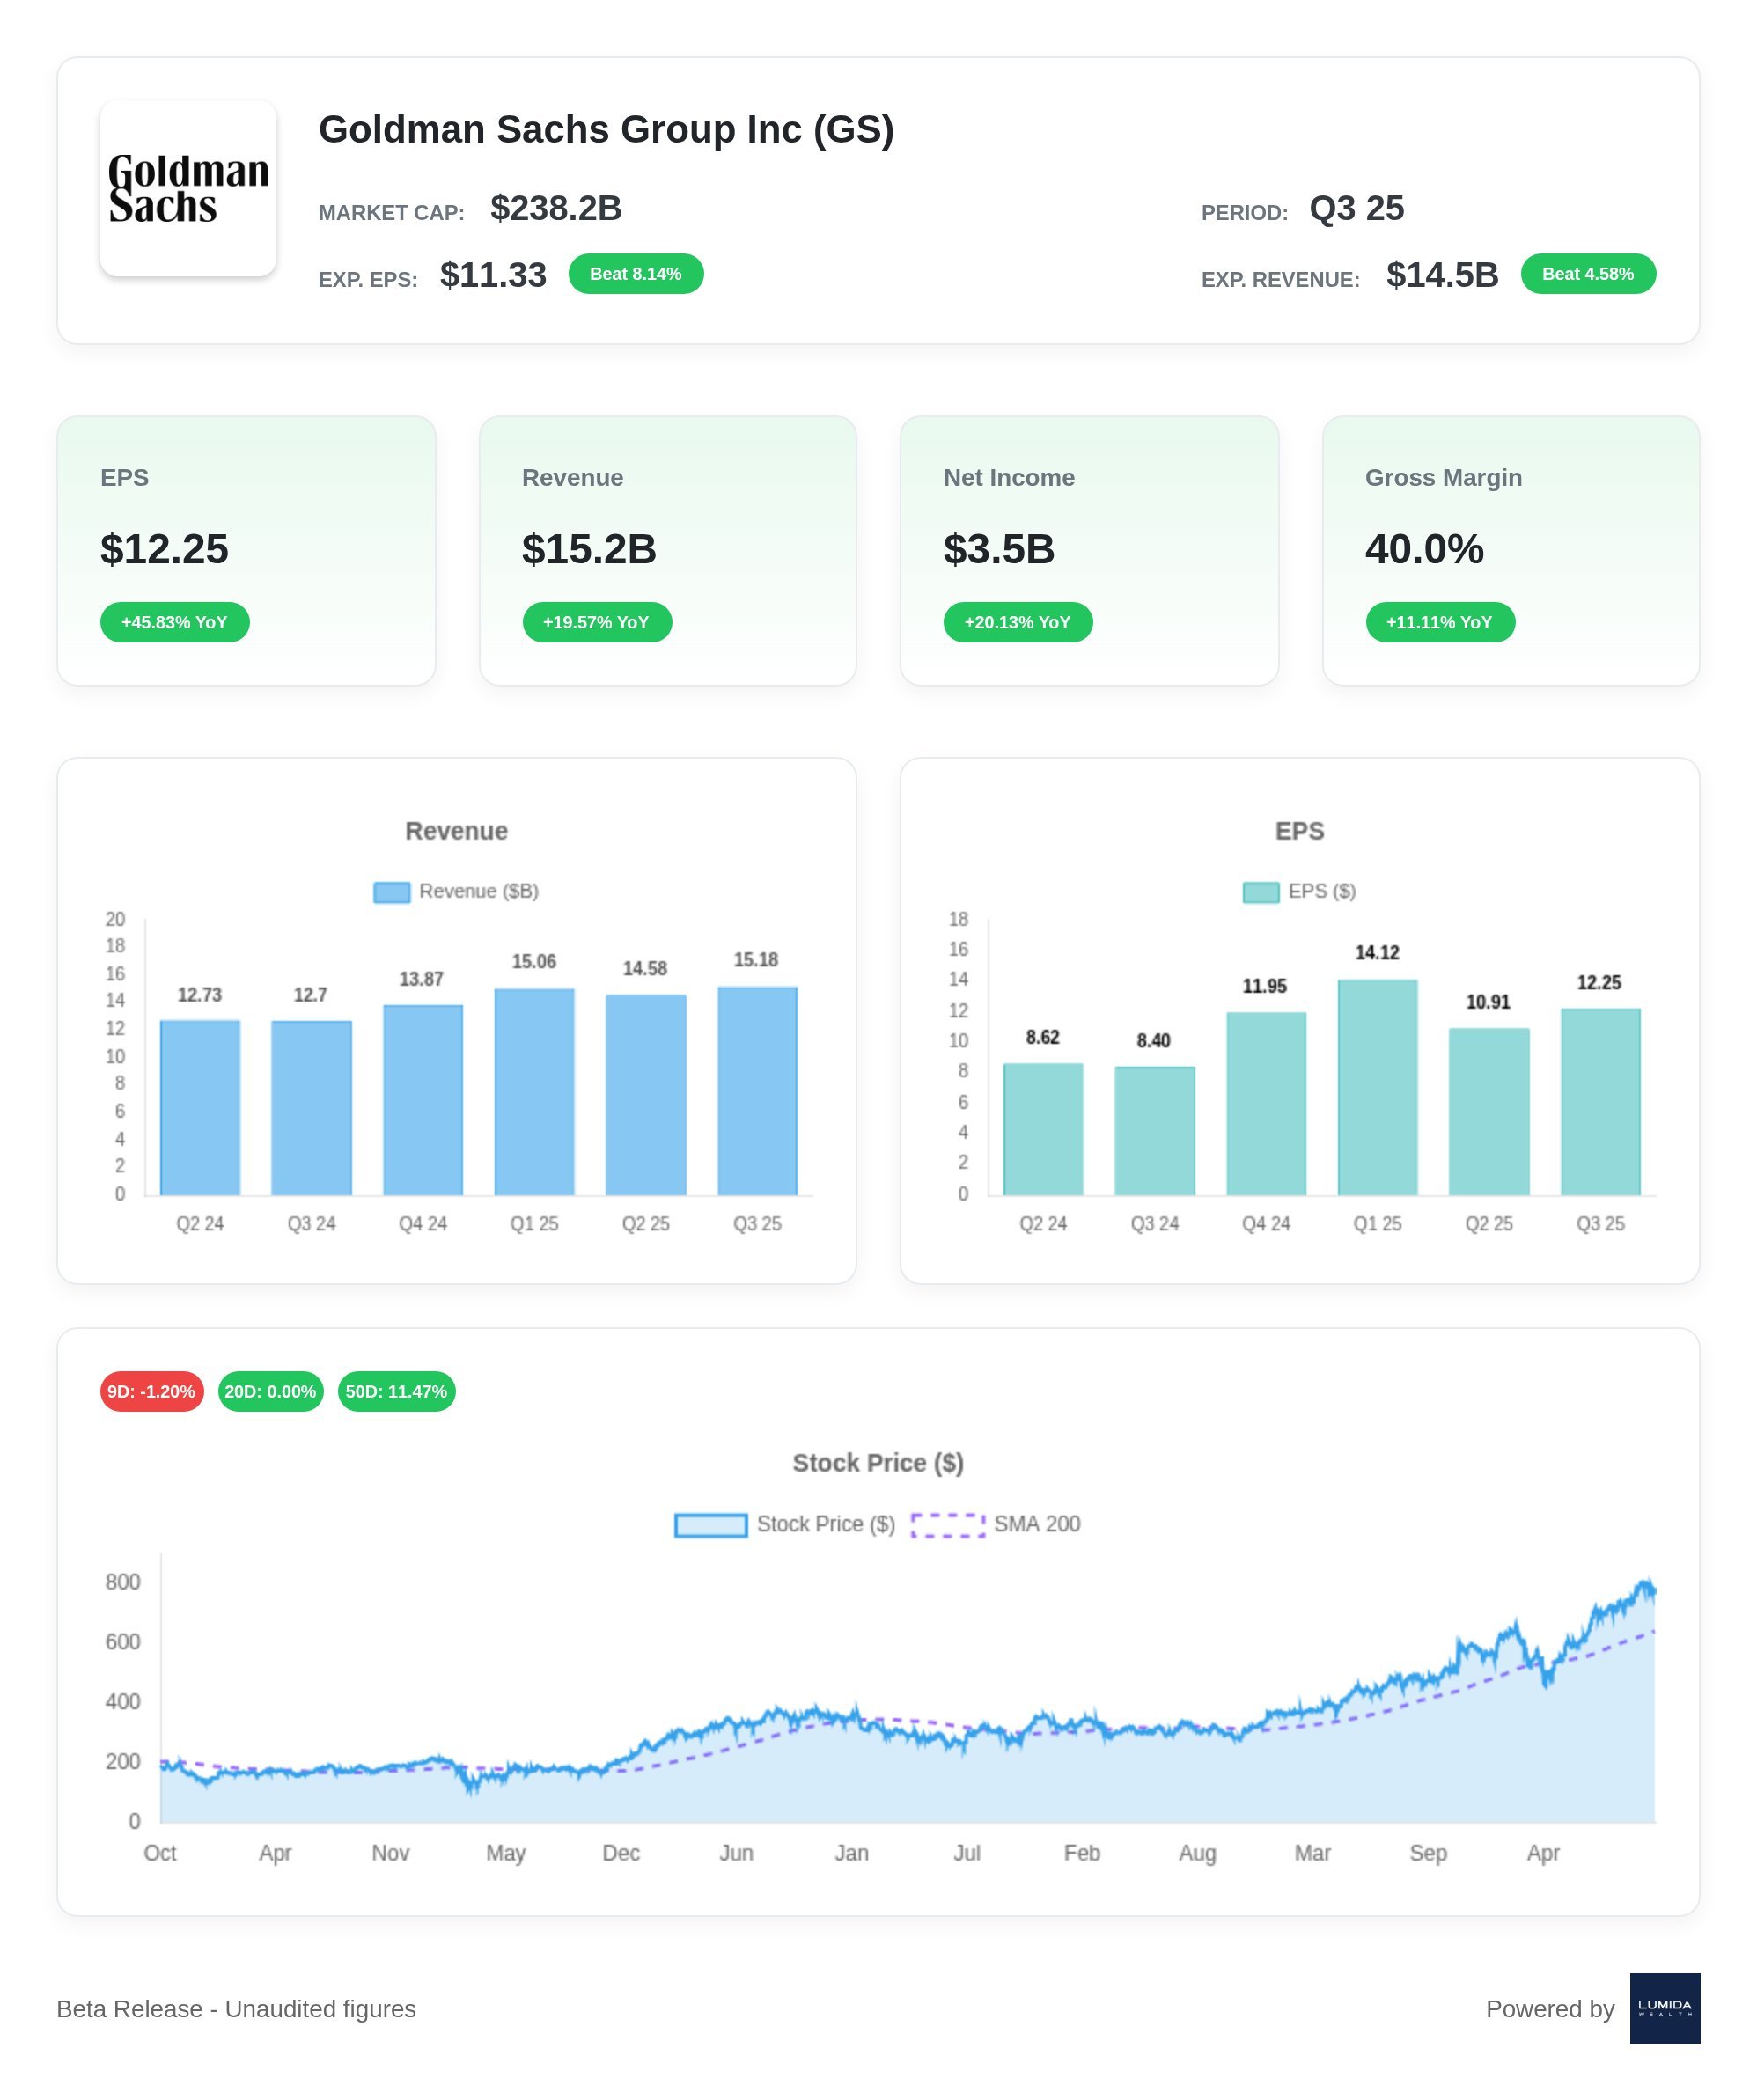This screenshot has height=2100, width=1757.
Task: Click the +20.13% YoY net income badge
Action: coord(1017,622)
